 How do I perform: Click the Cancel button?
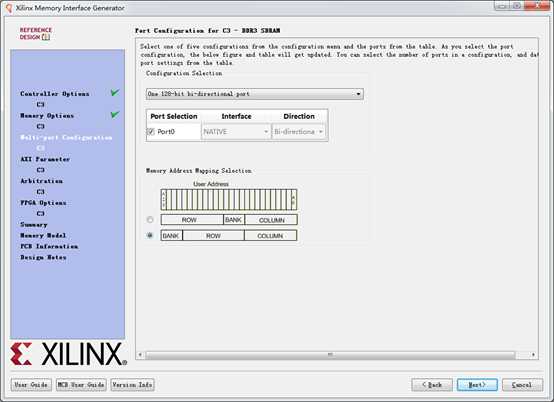coord(522,385)
